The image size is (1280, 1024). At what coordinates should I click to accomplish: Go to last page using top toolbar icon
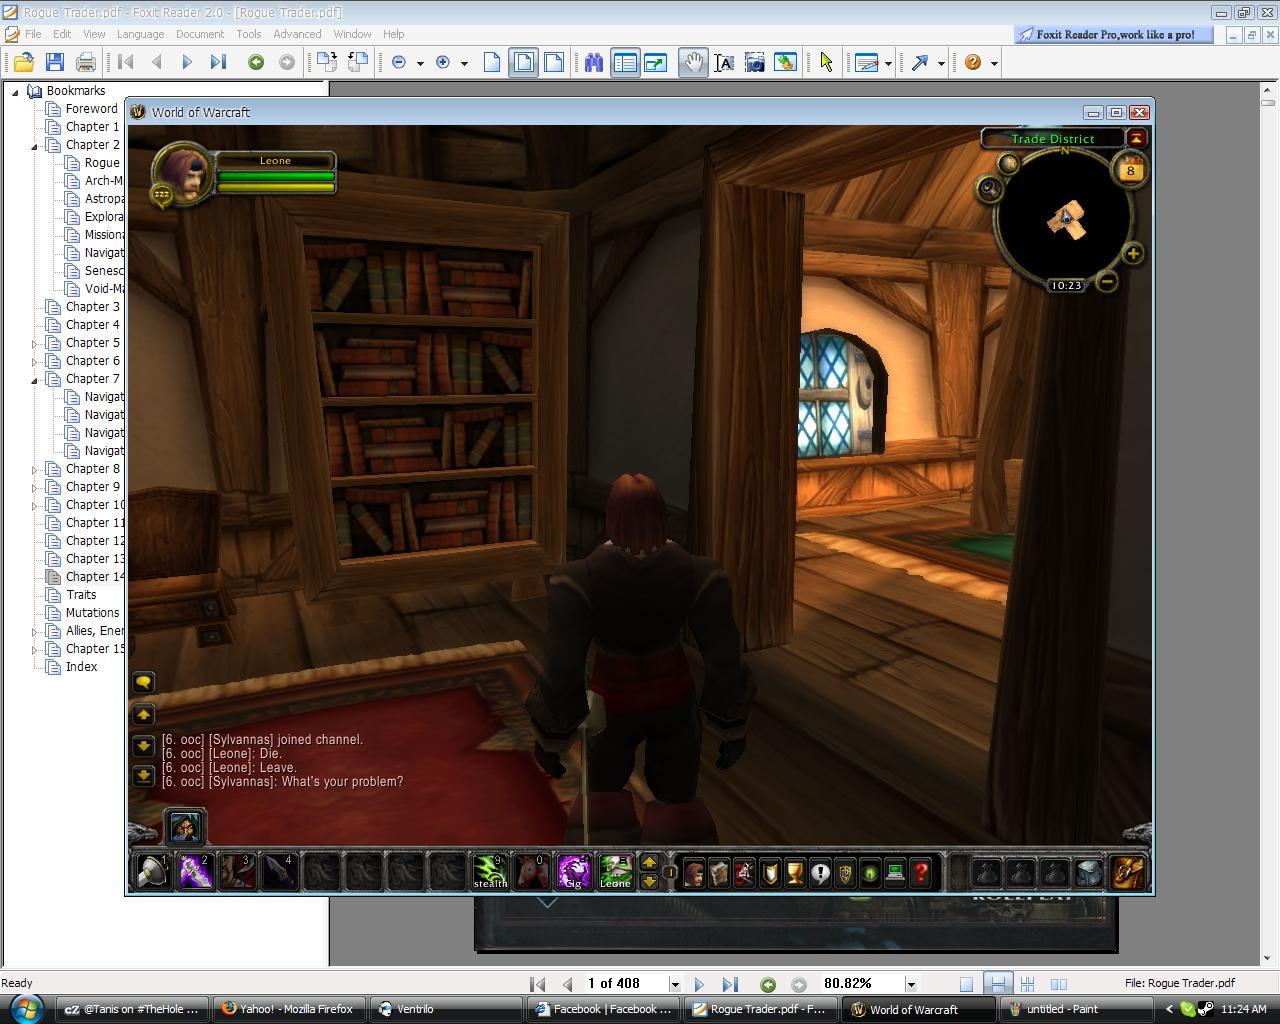[218, 62]
